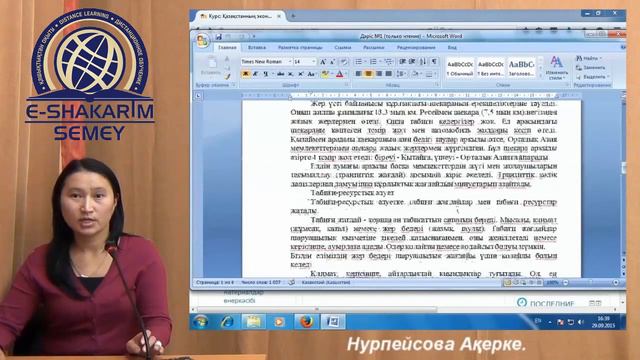This screenshot has height=360, width=640.
Task: Apply Без интервала style
Action: (491, 68)
